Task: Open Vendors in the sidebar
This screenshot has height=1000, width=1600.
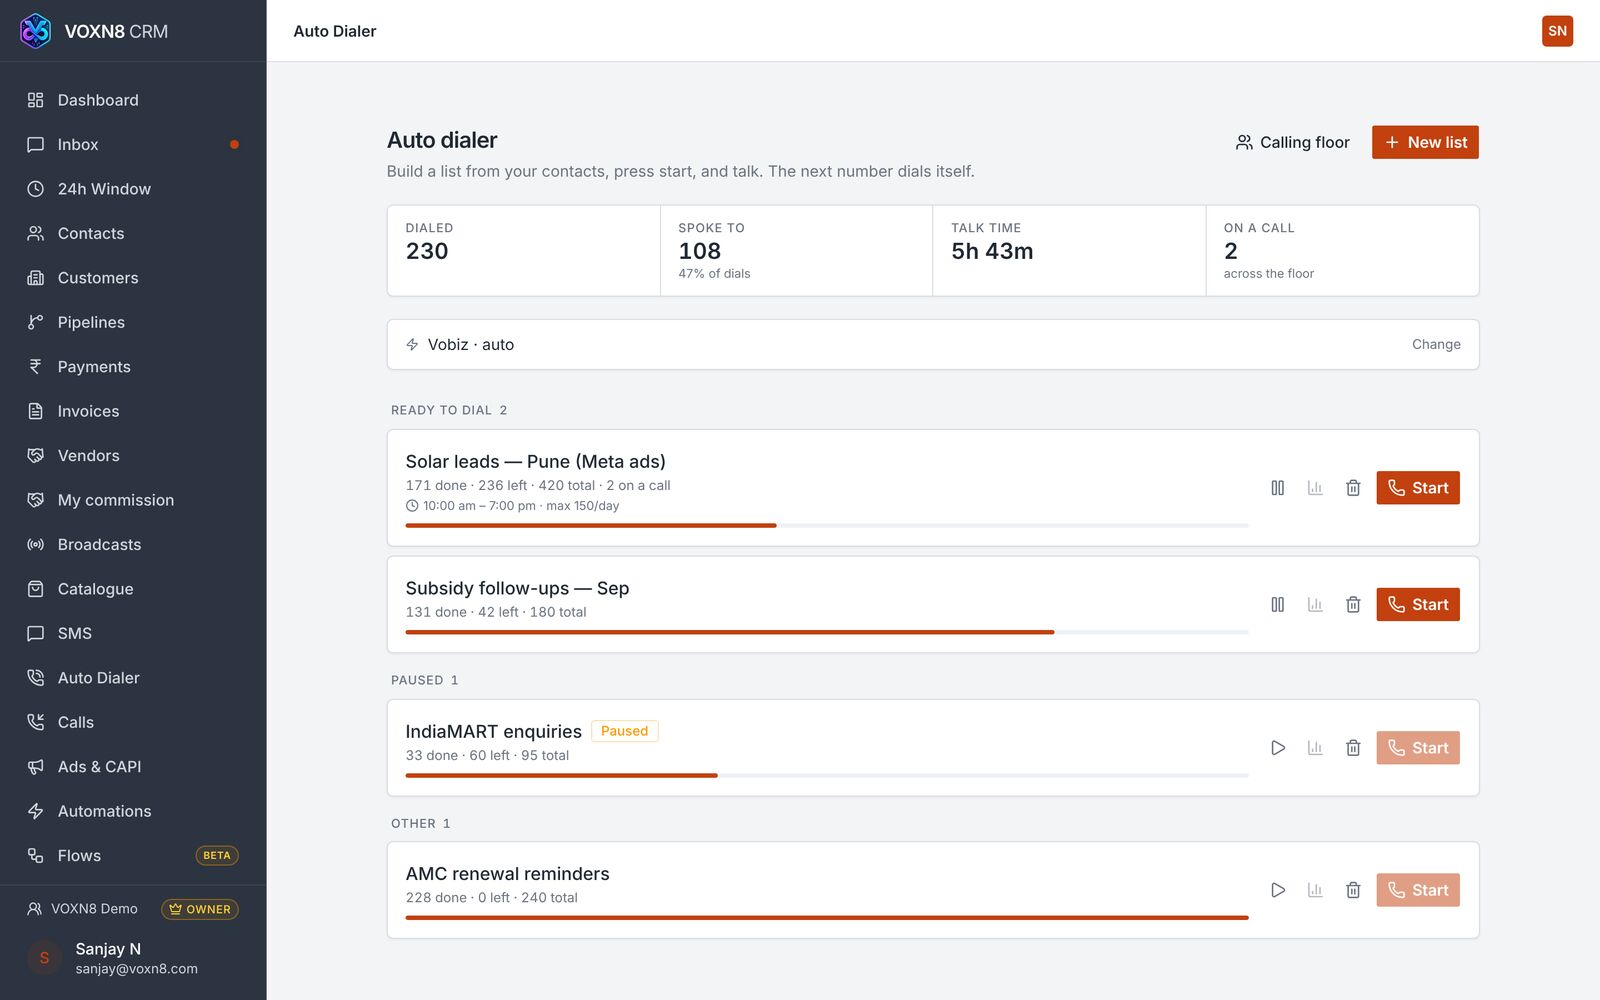Action: [x=133, y=455]
